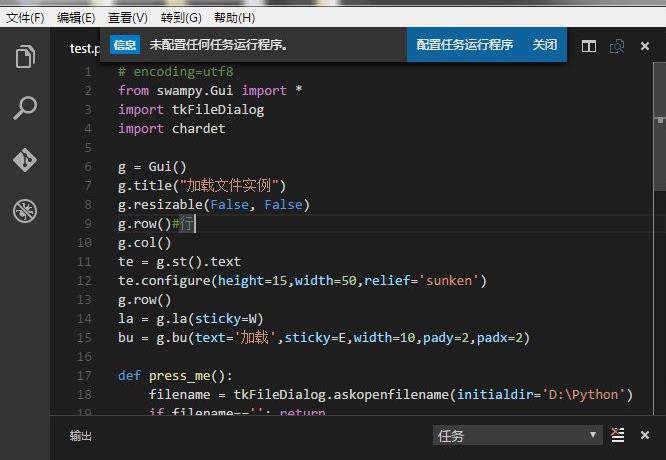
Task: Click line number 6 in gutter
Action: pyautogui.click(x=87, y=167)
